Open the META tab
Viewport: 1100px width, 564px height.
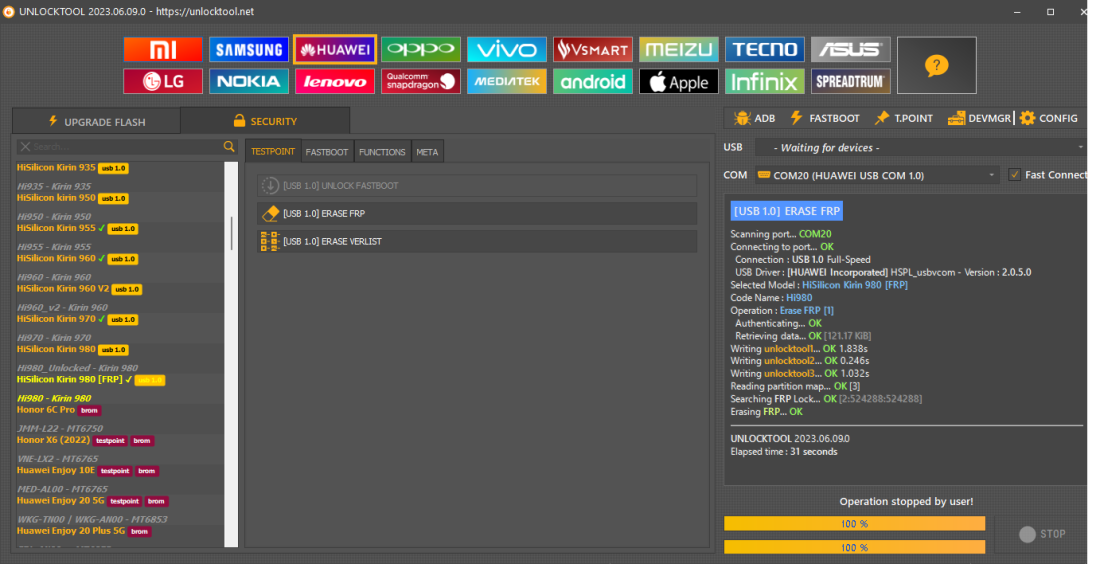click(x=427, y=152)
